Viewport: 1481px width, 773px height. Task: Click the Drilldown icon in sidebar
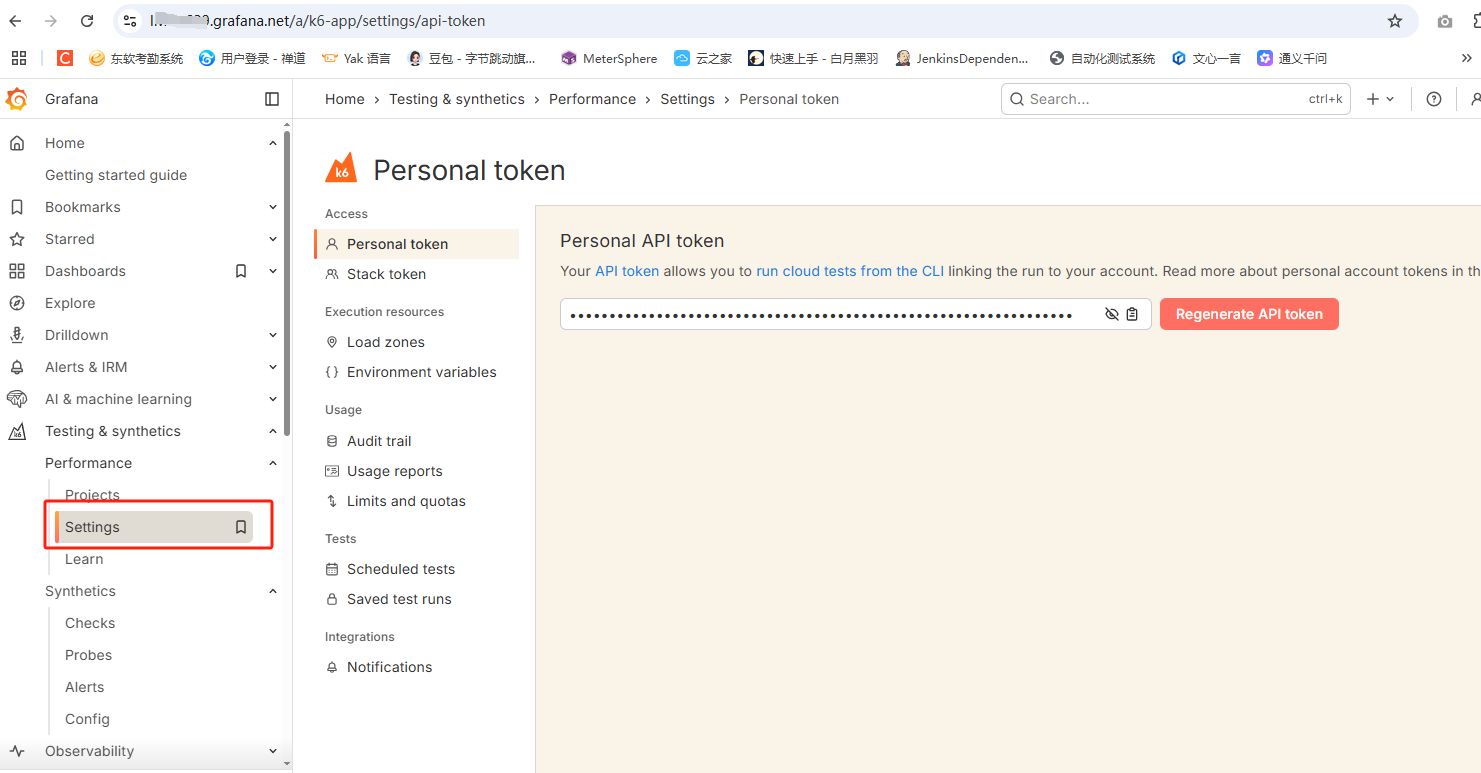pyautogui.click(x=17, y=335)
